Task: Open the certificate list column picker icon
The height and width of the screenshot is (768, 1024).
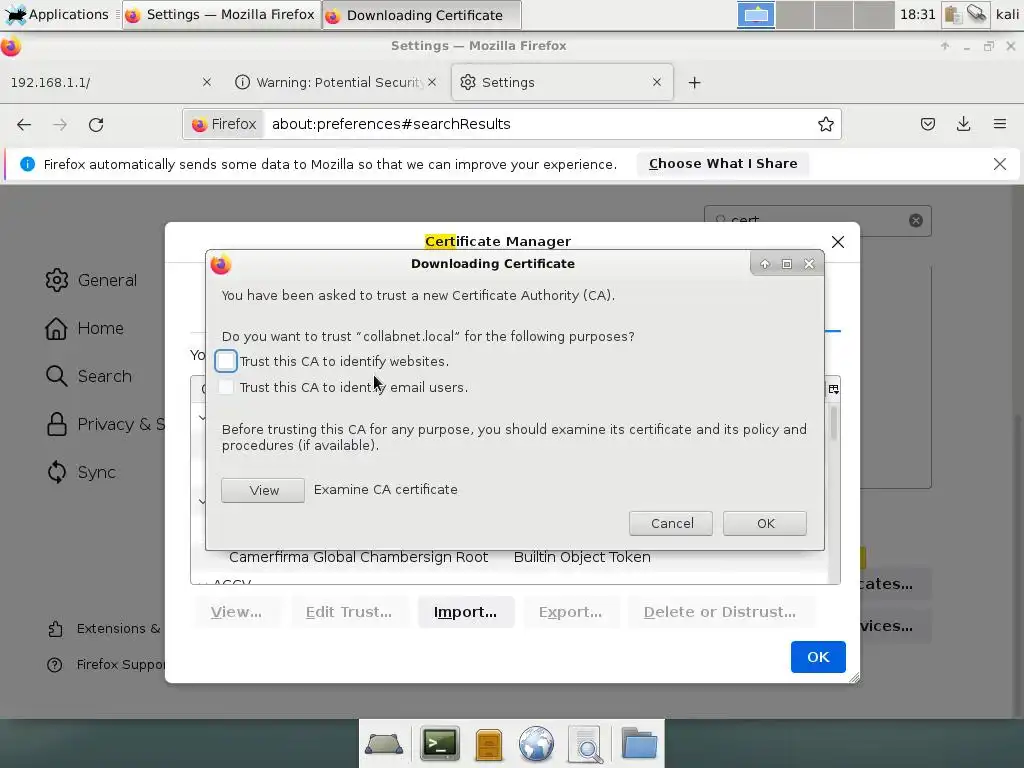Action: tap(833, 389)
